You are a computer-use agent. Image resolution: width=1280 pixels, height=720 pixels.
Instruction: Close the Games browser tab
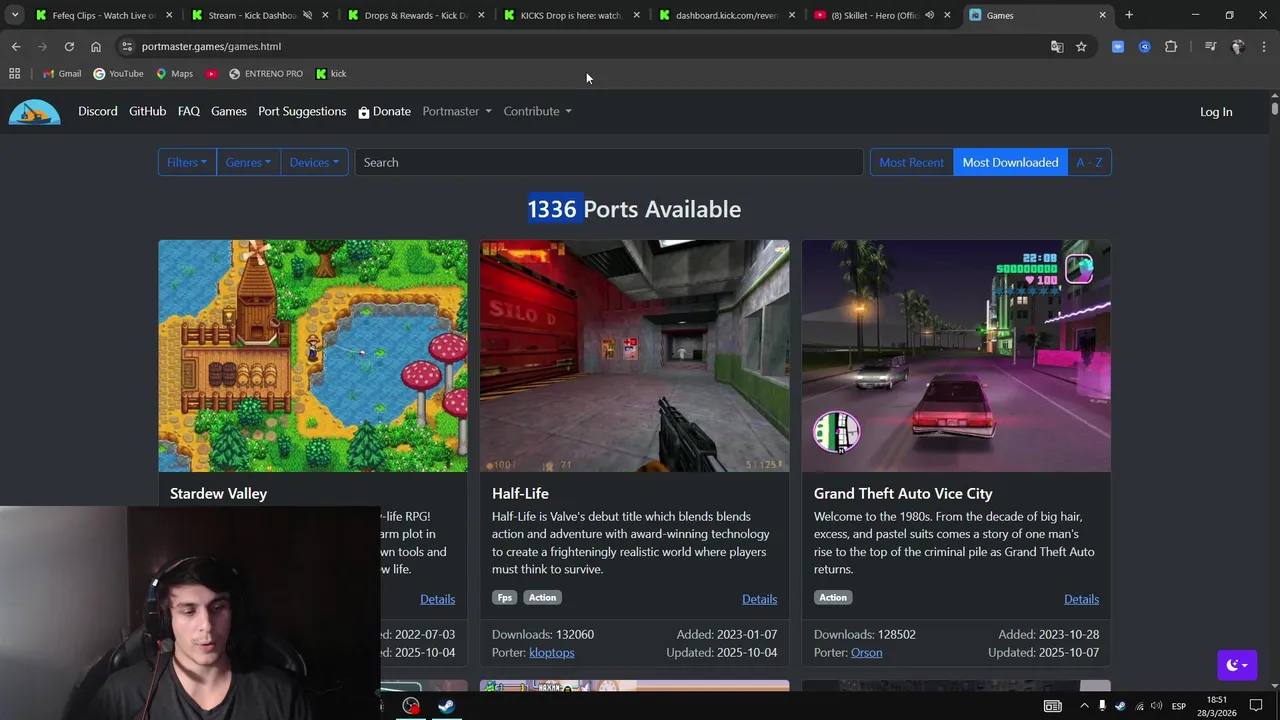click(1102, 15)
